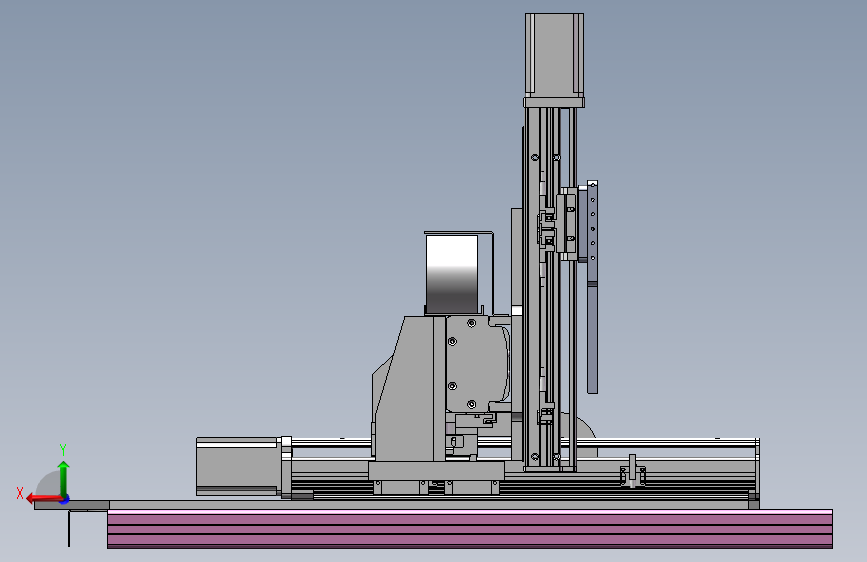Screen dimensions: 867x562
Task: Click the green Y axis arrow of triad
Action: tap(64, 477)
